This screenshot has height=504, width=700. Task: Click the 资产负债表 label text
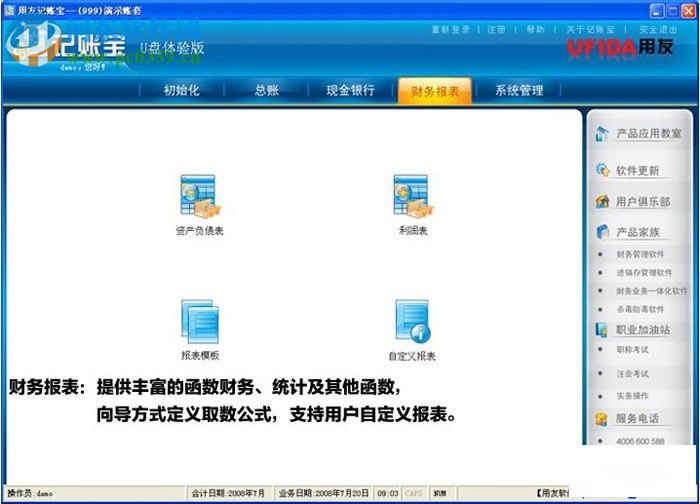(x=200, y=231)
